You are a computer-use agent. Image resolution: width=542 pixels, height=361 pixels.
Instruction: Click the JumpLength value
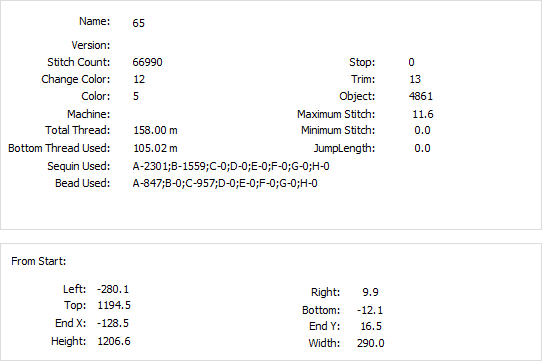[x=422, y=148]
